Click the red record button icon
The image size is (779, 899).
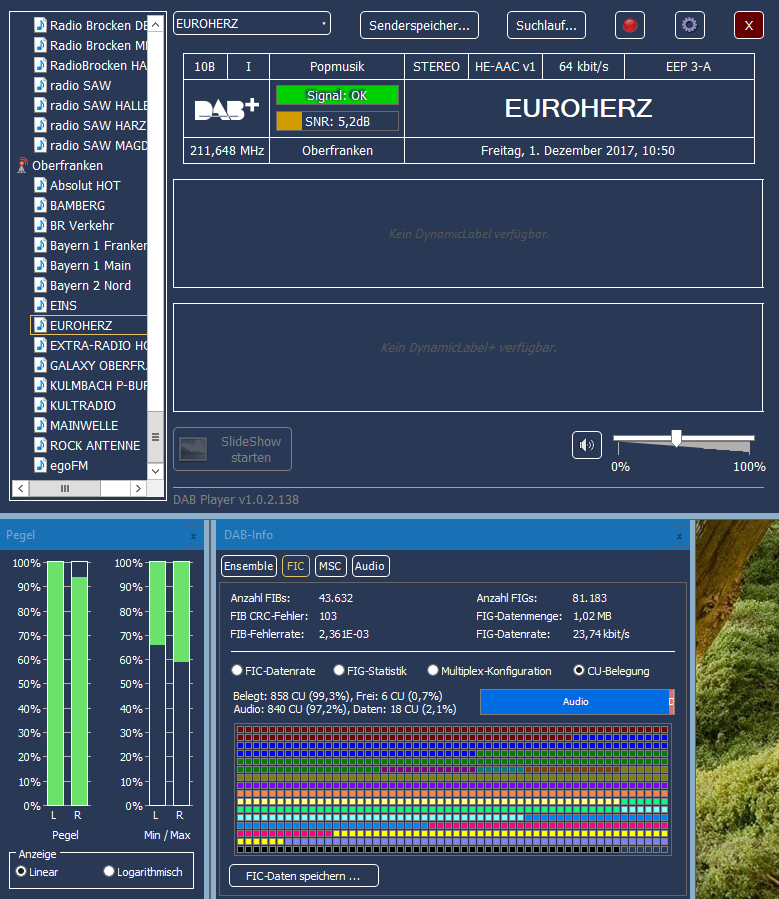[630, 25]
